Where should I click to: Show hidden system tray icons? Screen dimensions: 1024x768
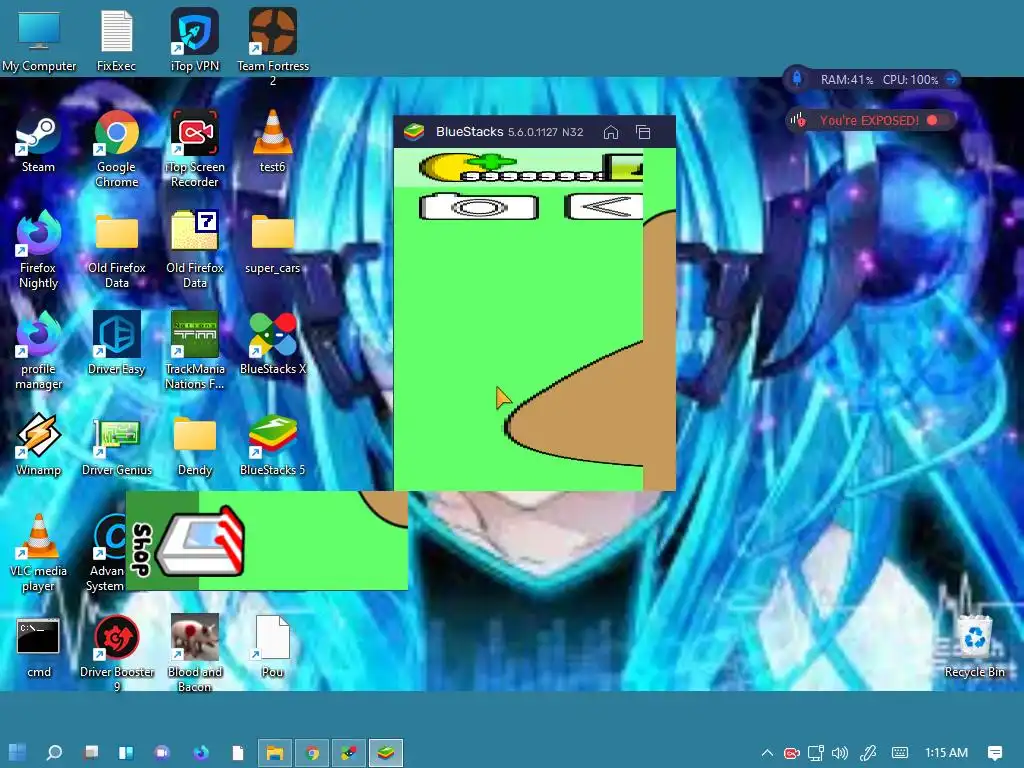tap(767, 753)
